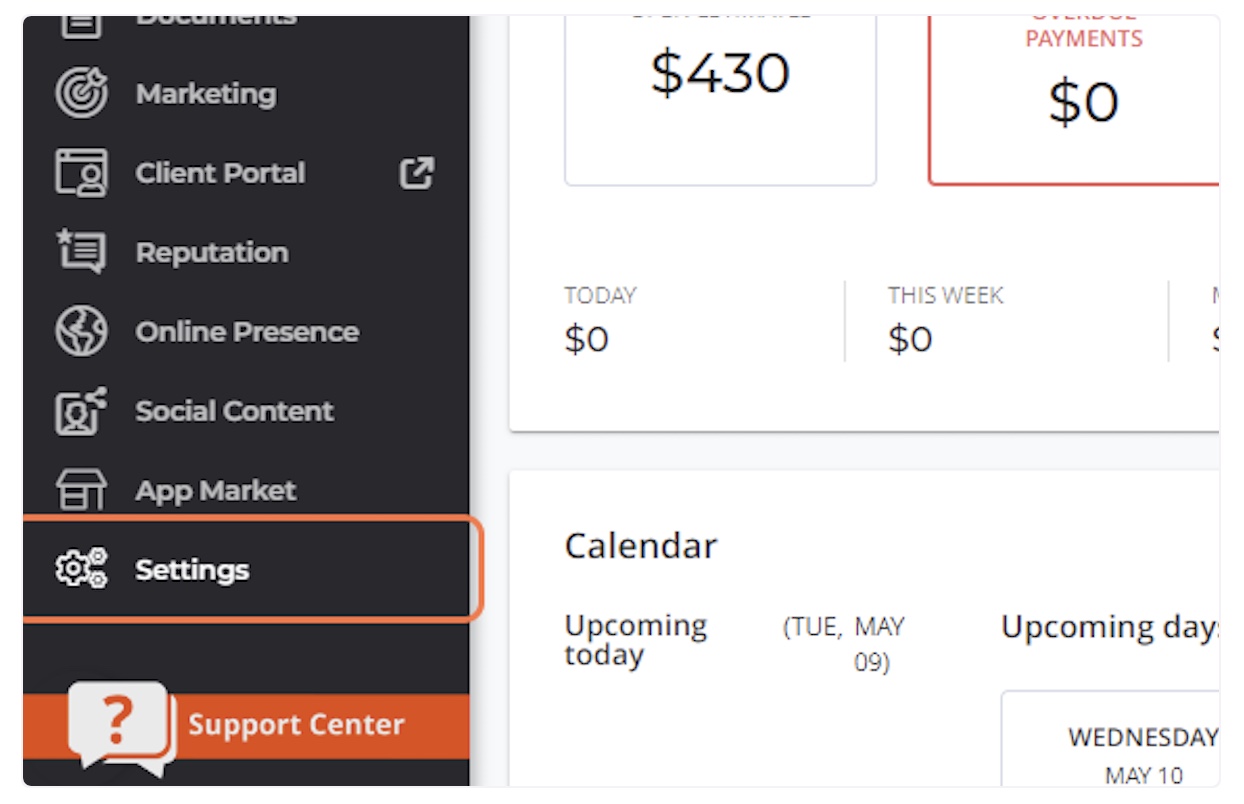
Task: Open the Overdue Payments $0 card
Action: (x=1075, y=99)
